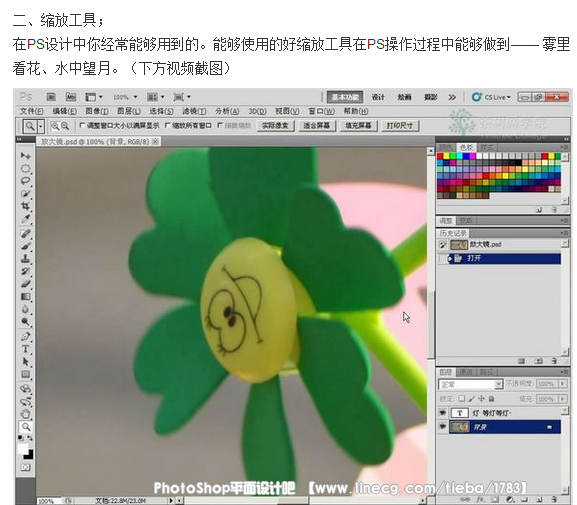Open the 滤镜(T) menu
Viewport: 577px width, 505px height.
coord(194,111)
